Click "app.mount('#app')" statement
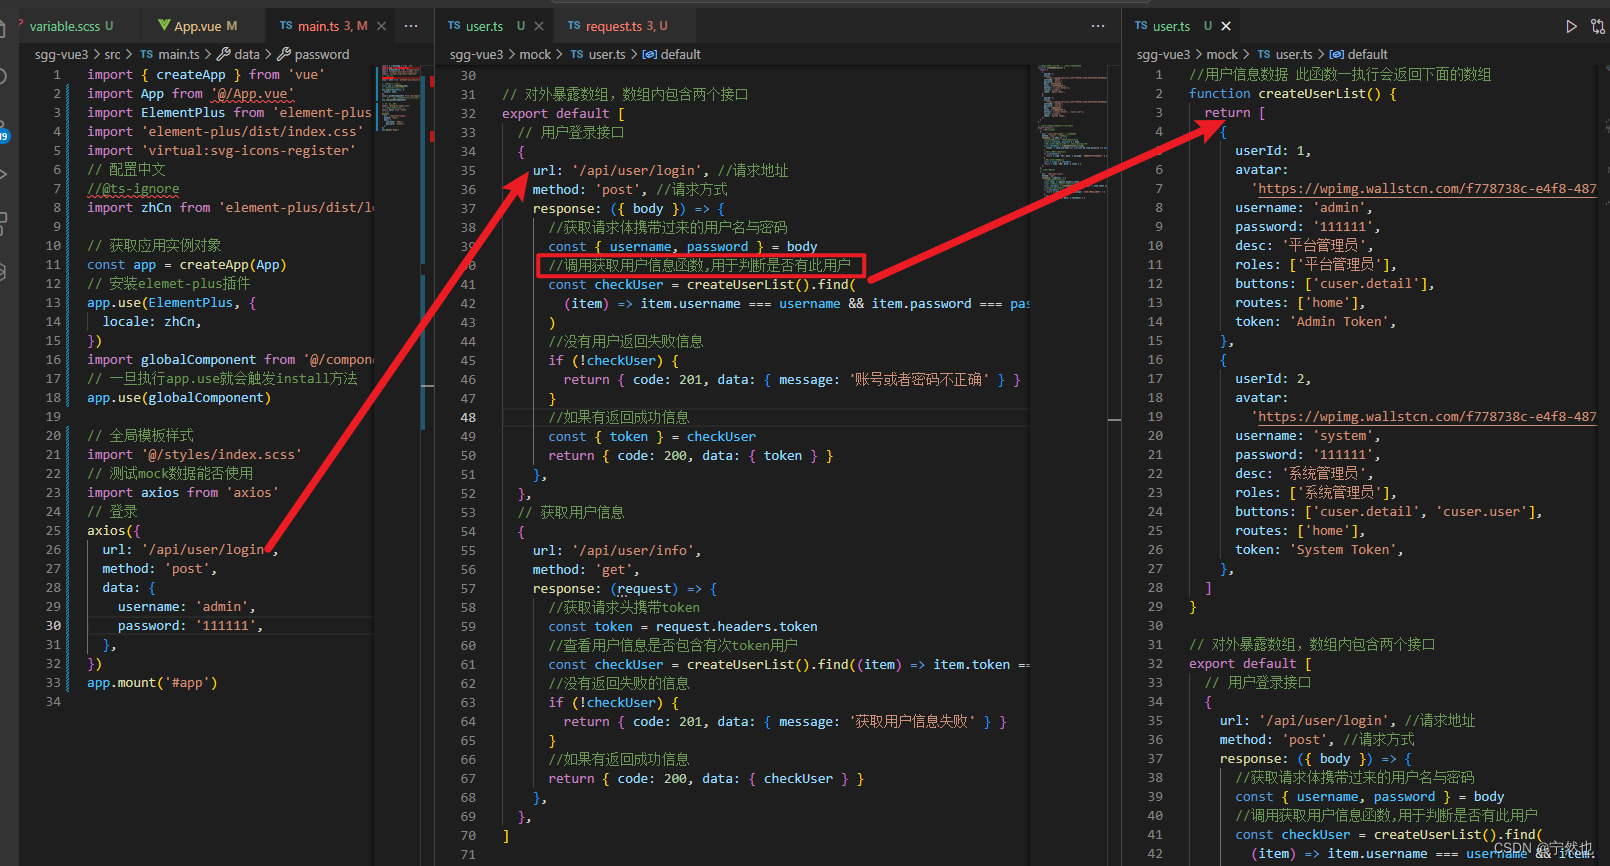 (x=152, y=682)
